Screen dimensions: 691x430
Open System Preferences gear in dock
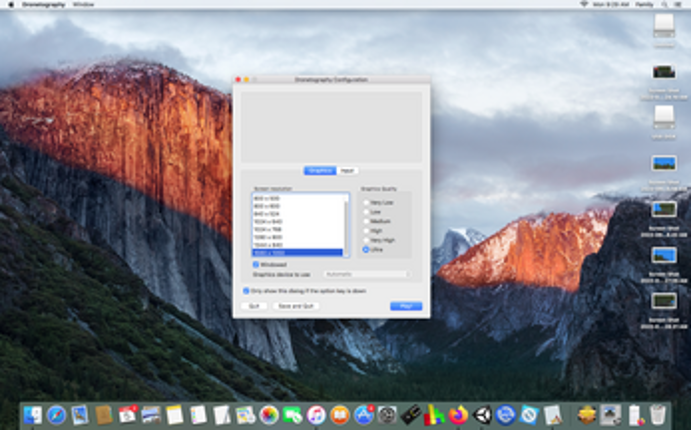(387, 415)
